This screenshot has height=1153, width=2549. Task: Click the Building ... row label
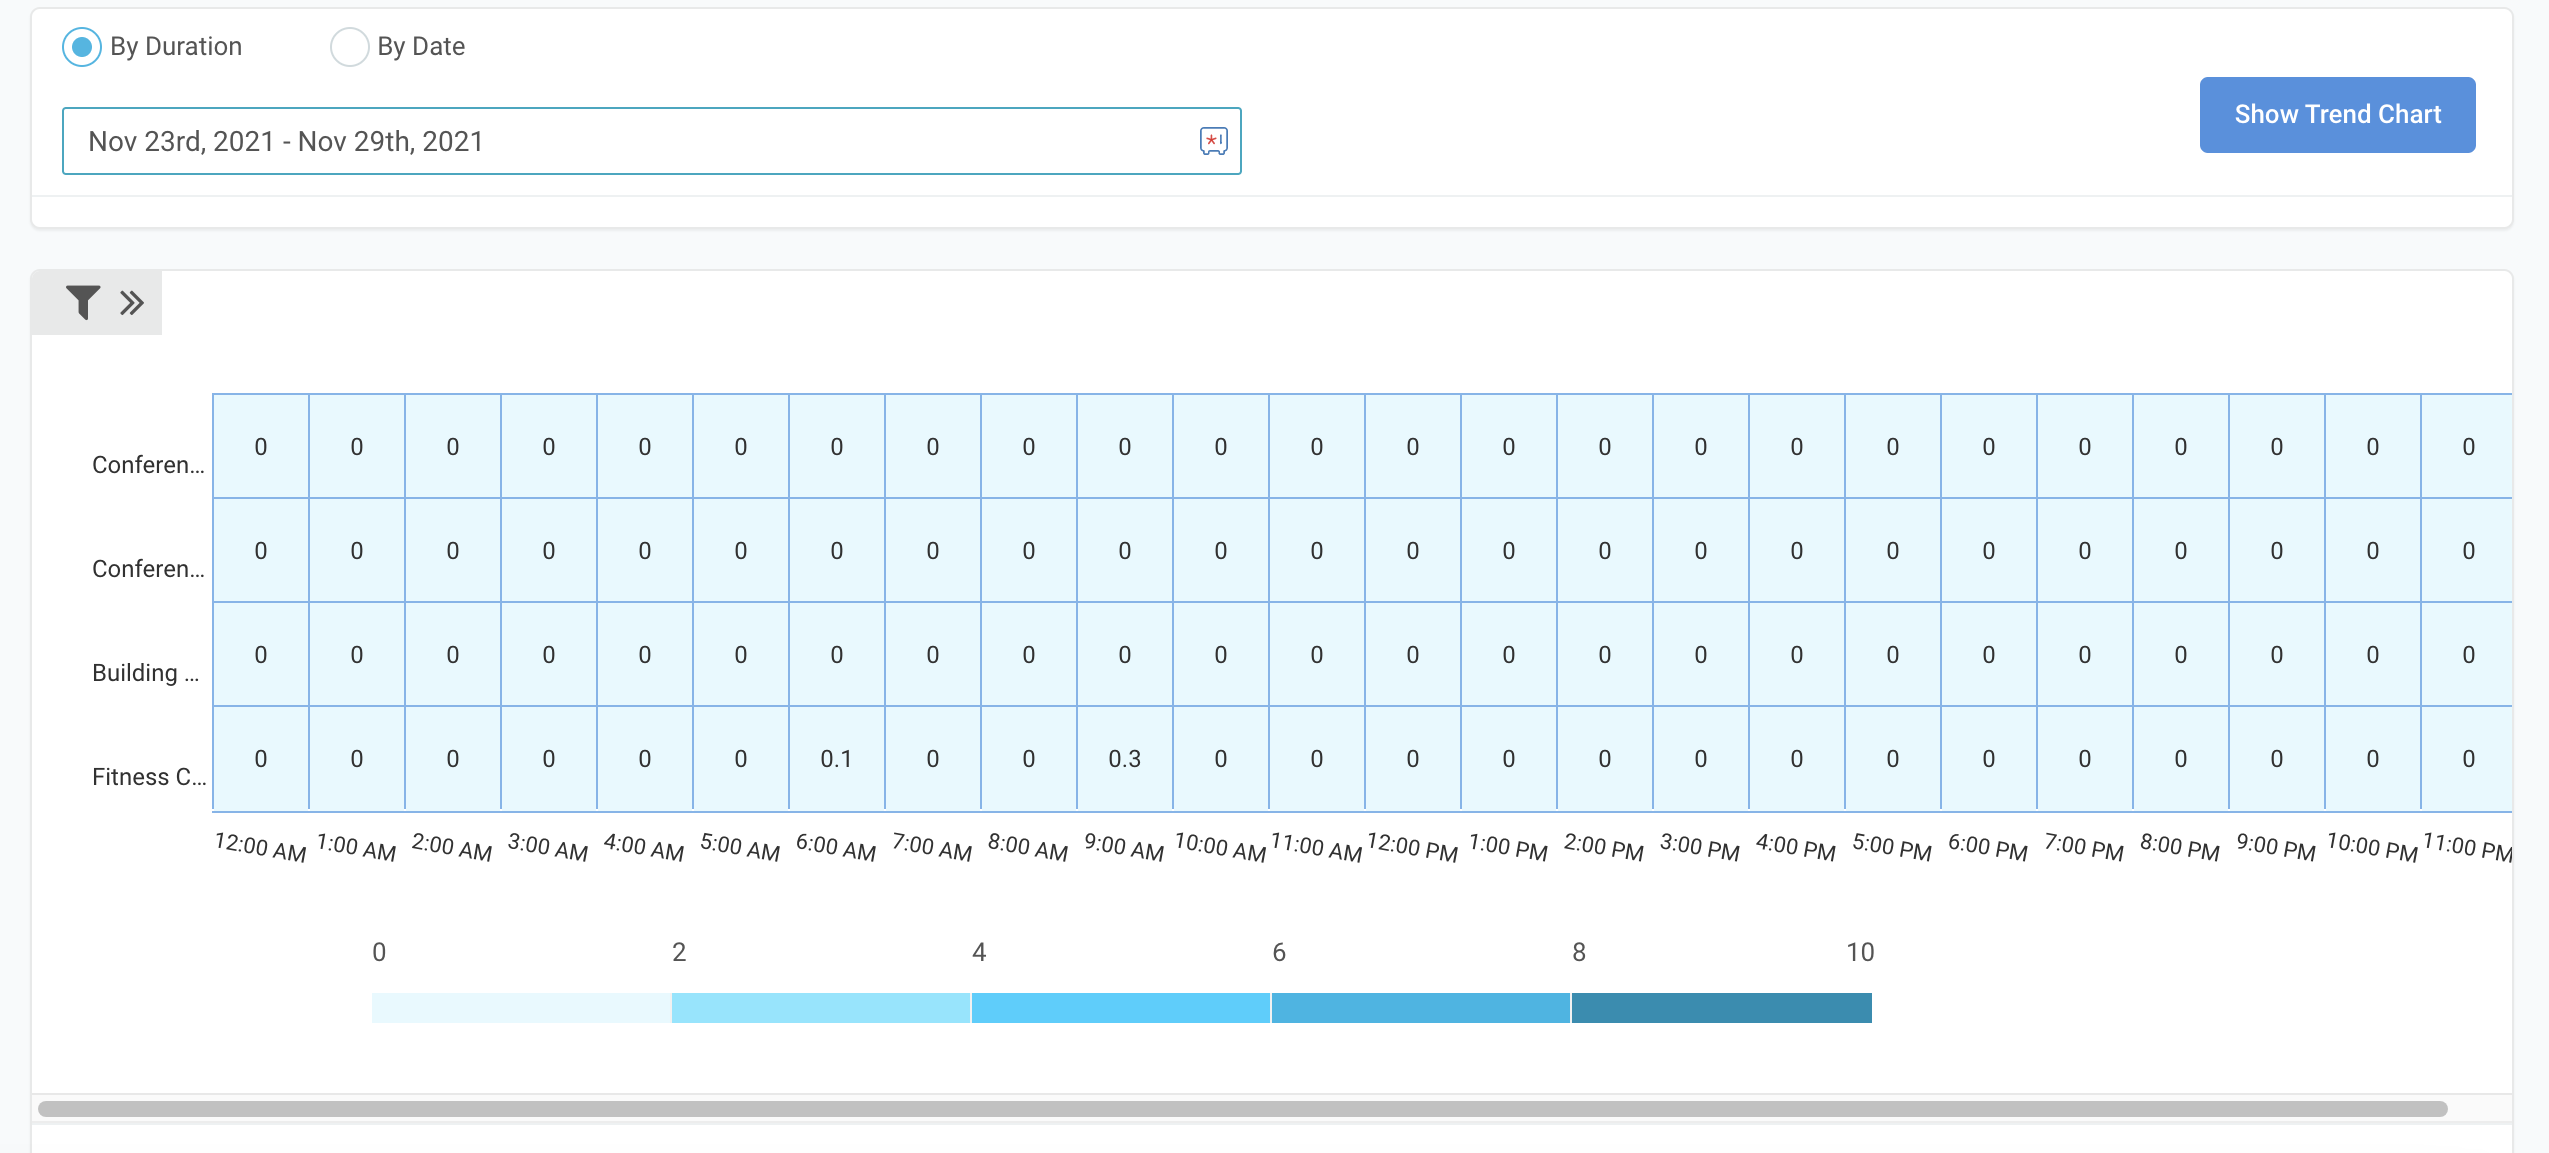click(x=146, y=673)
